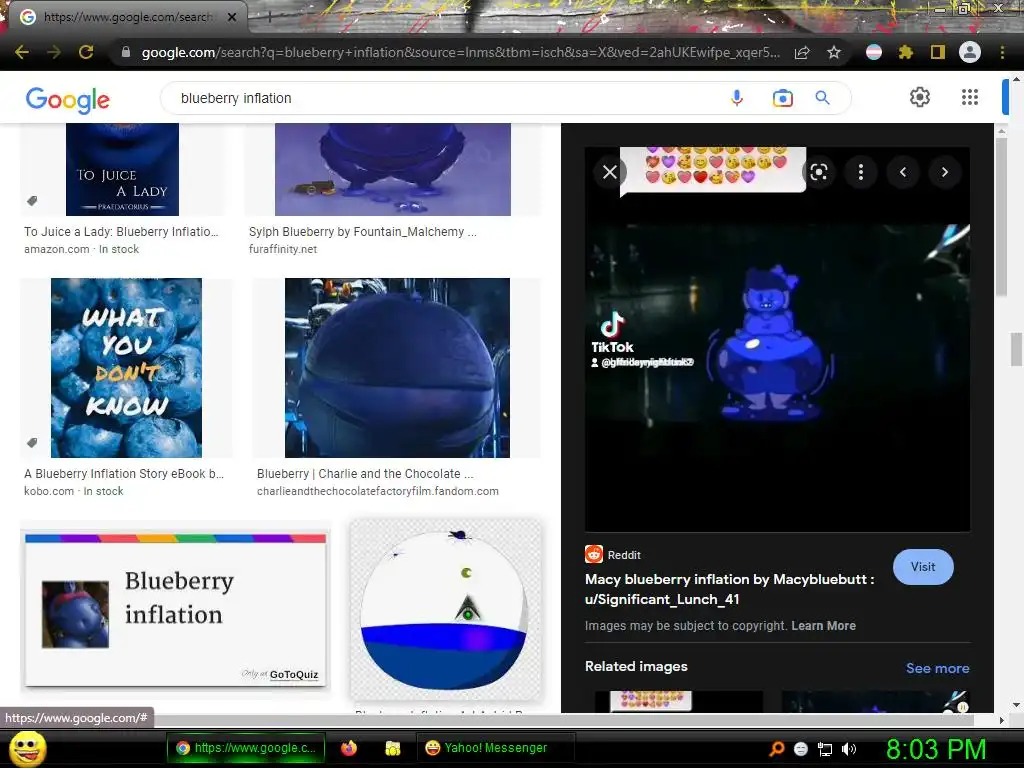Click the pink-striped extension icon in toolbar

pyautogui.click(x=874, y=52)
